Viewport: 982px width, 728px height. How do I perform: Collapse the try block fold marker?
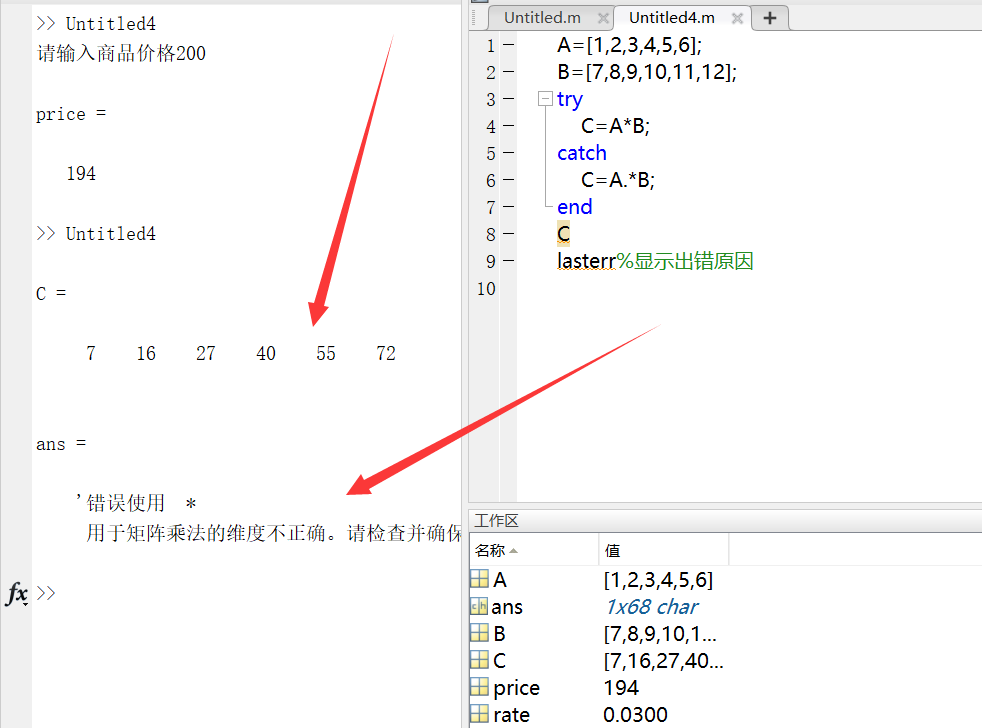545,99
